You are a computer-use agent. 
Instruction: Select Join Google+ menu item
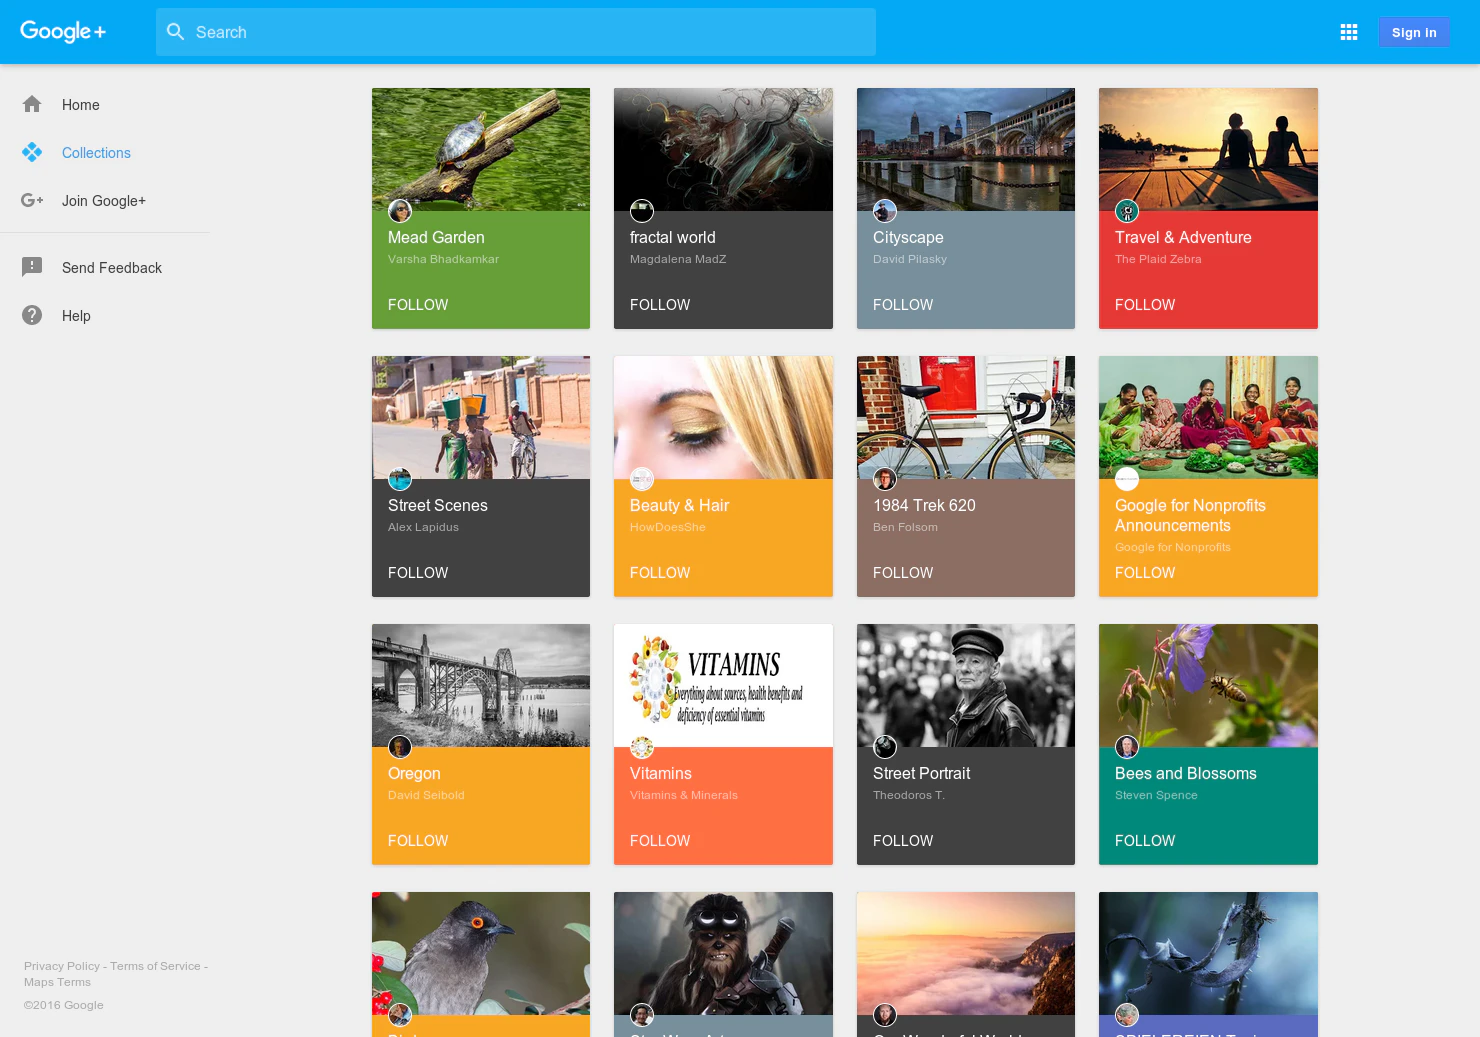click(x=105, y=200)
